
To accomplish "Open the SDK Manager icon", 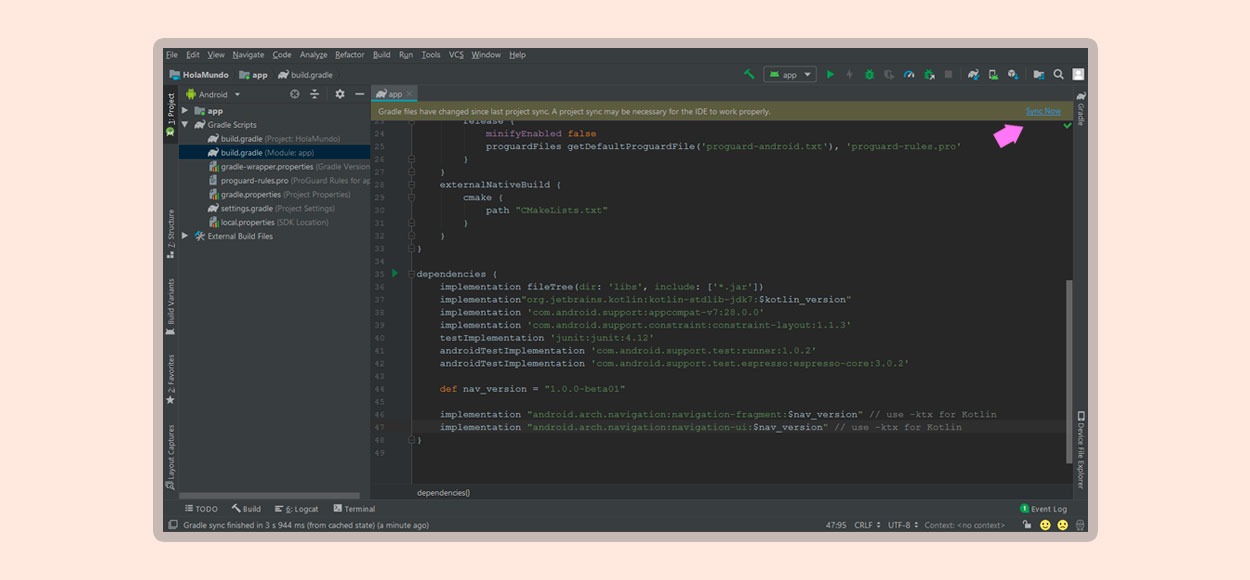I will (x=1013, y=74).
